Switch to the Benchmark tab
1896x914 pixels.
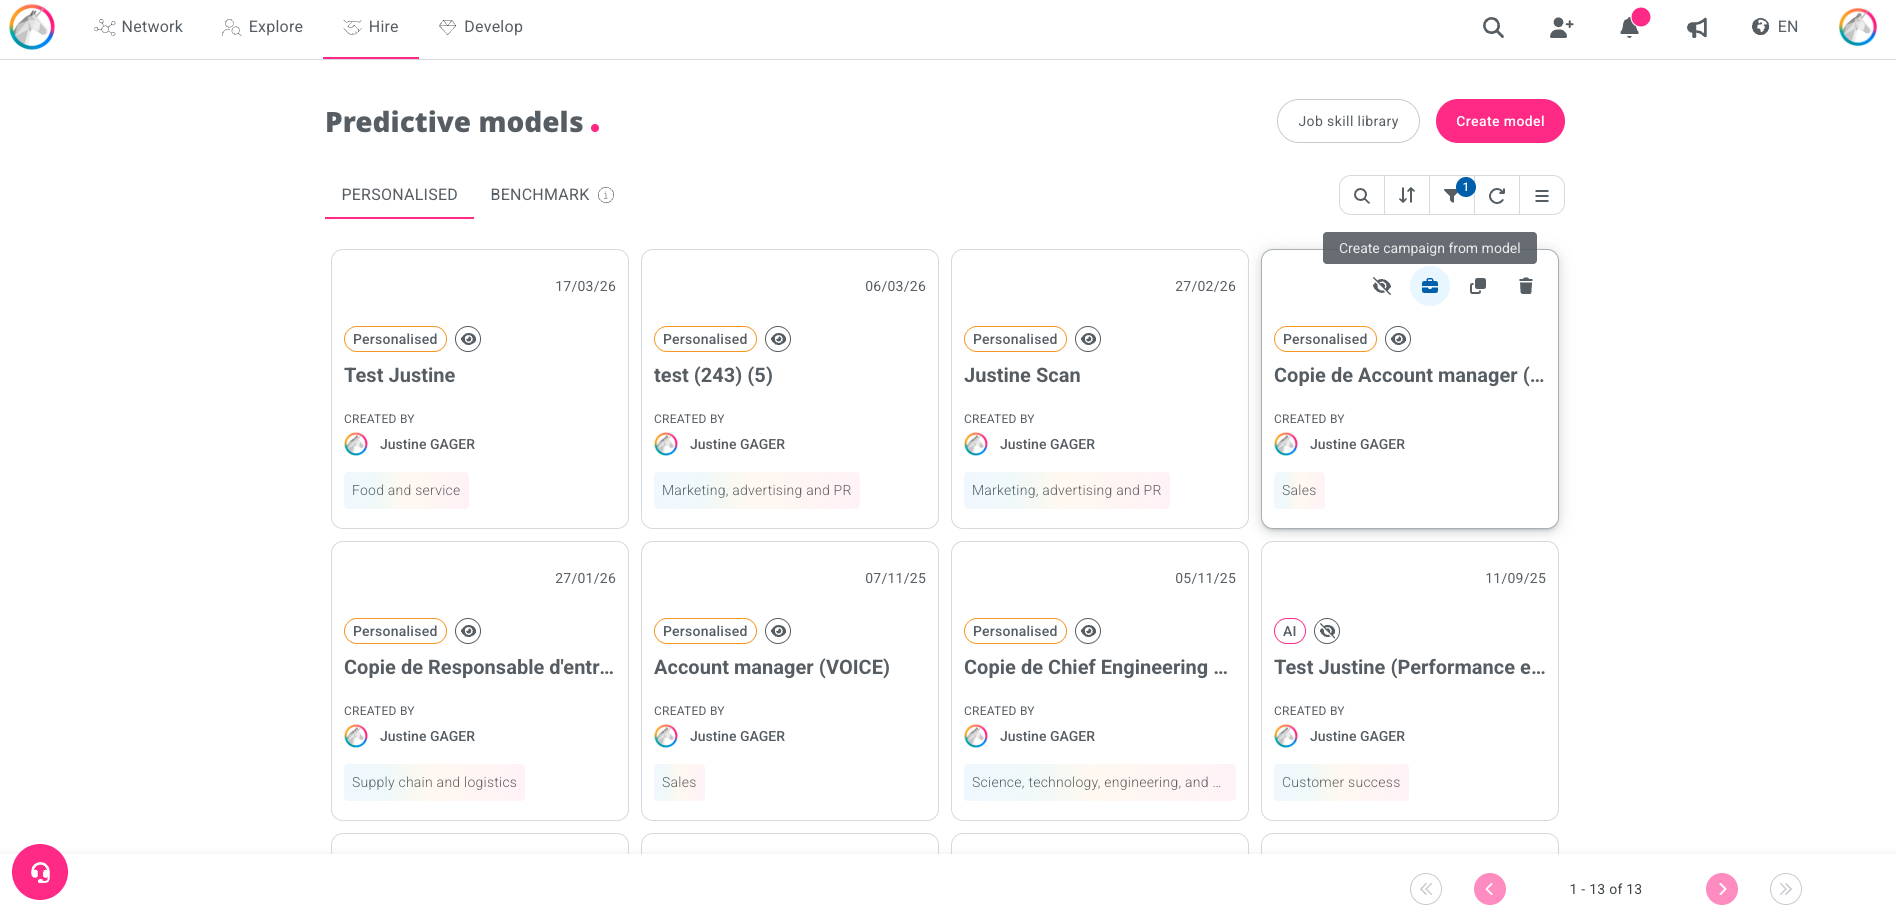[x=540, y=195]
